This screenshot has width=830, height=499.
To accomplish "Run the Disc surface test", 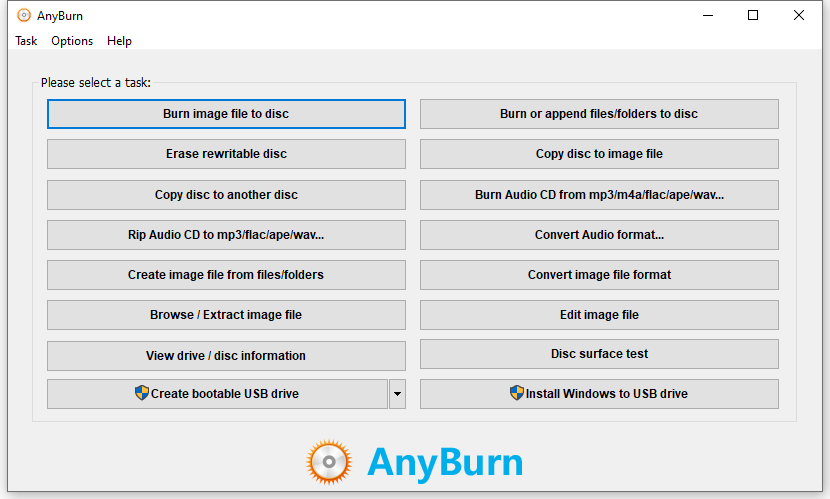I will [x=599, y=354].
